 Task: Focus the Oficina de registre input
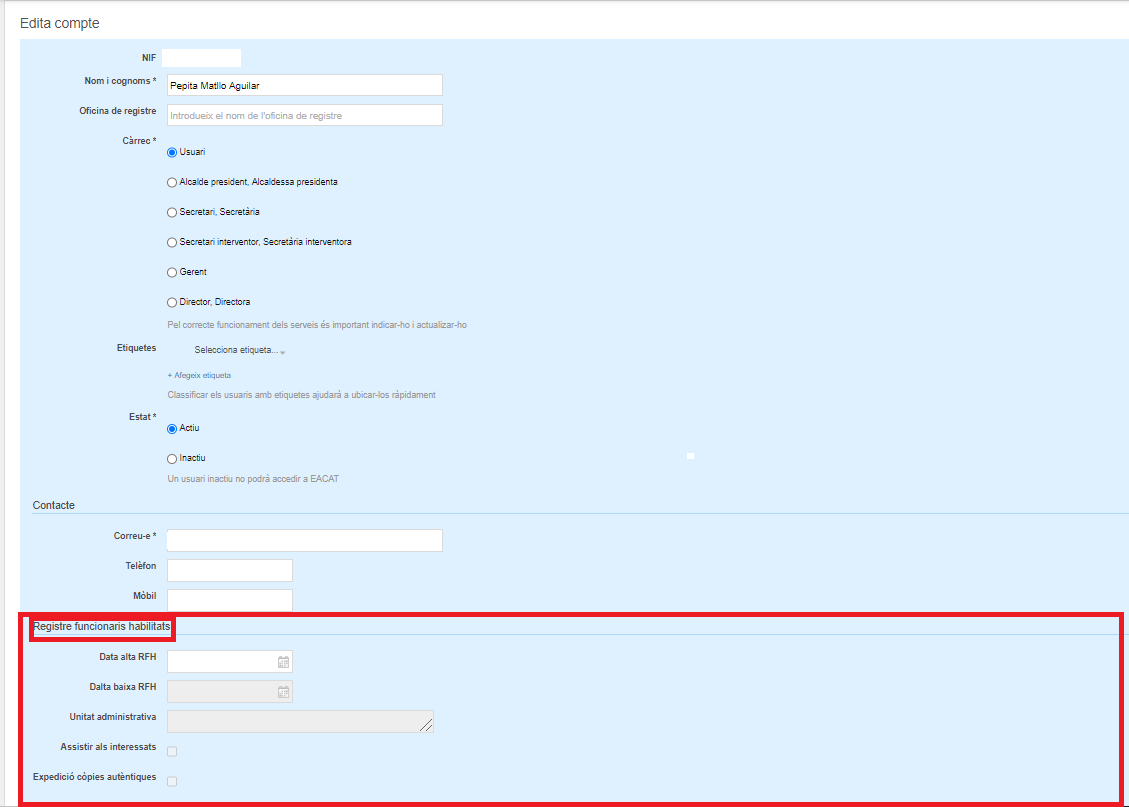point(304,116)
